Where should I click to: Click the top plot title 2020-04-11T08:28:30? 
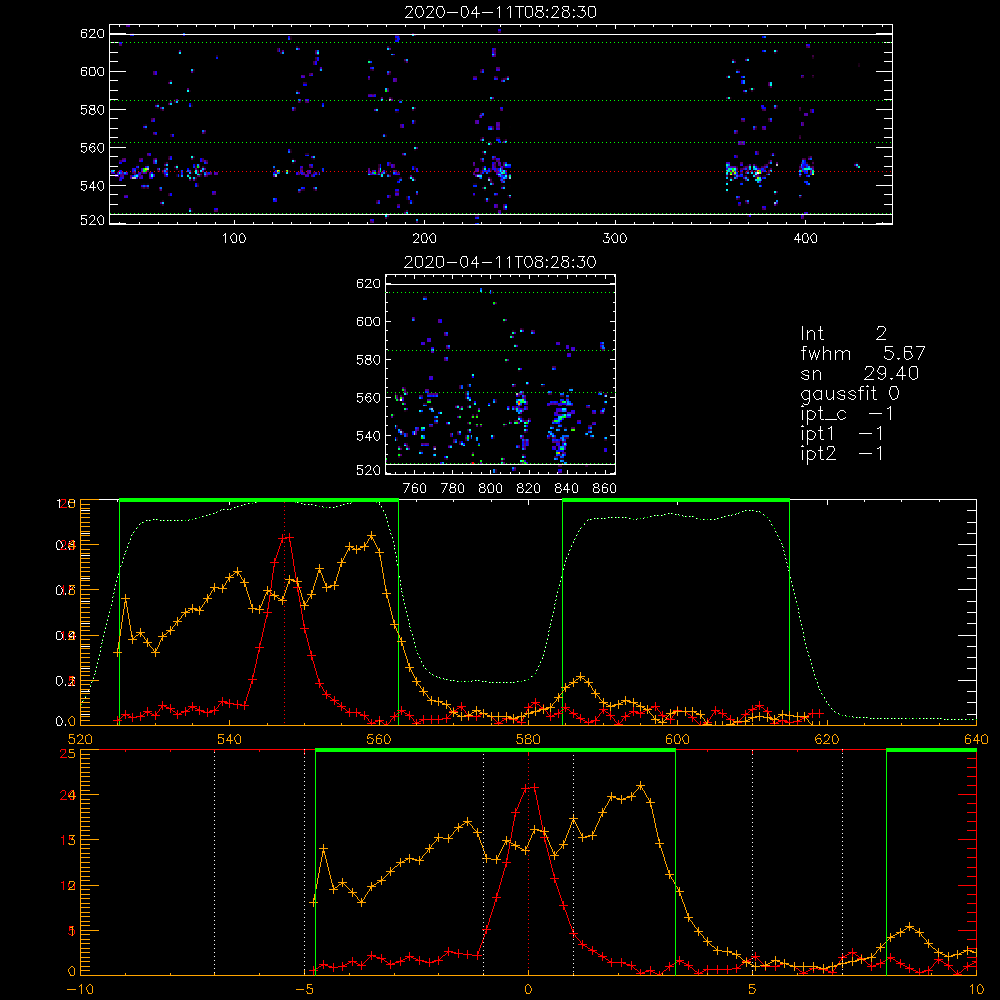[x=501, y=12]
